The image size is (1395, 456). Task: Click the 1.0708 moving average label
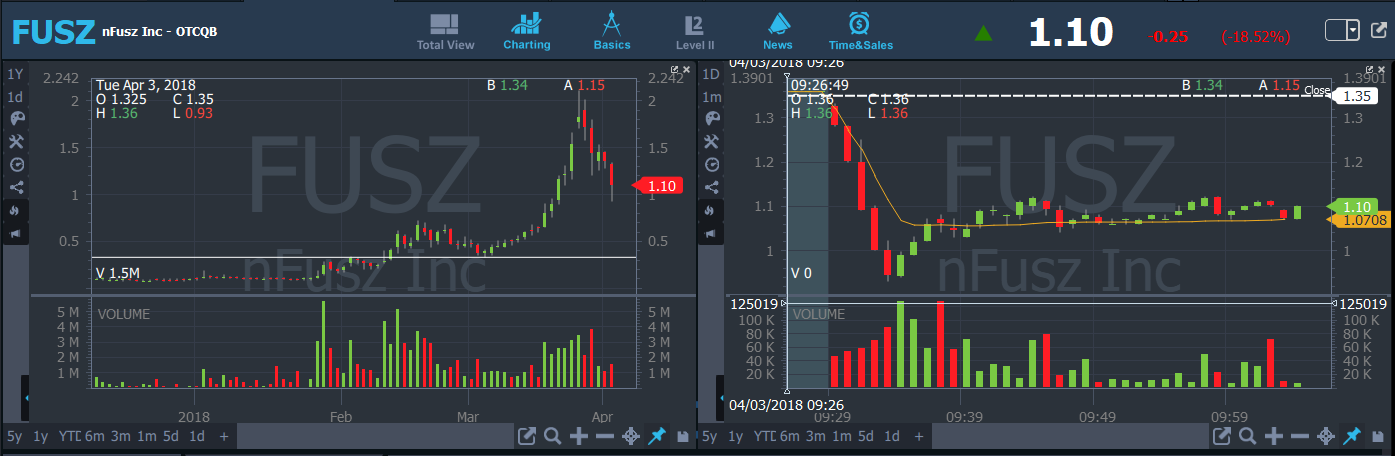click(x=1358, y=220)
